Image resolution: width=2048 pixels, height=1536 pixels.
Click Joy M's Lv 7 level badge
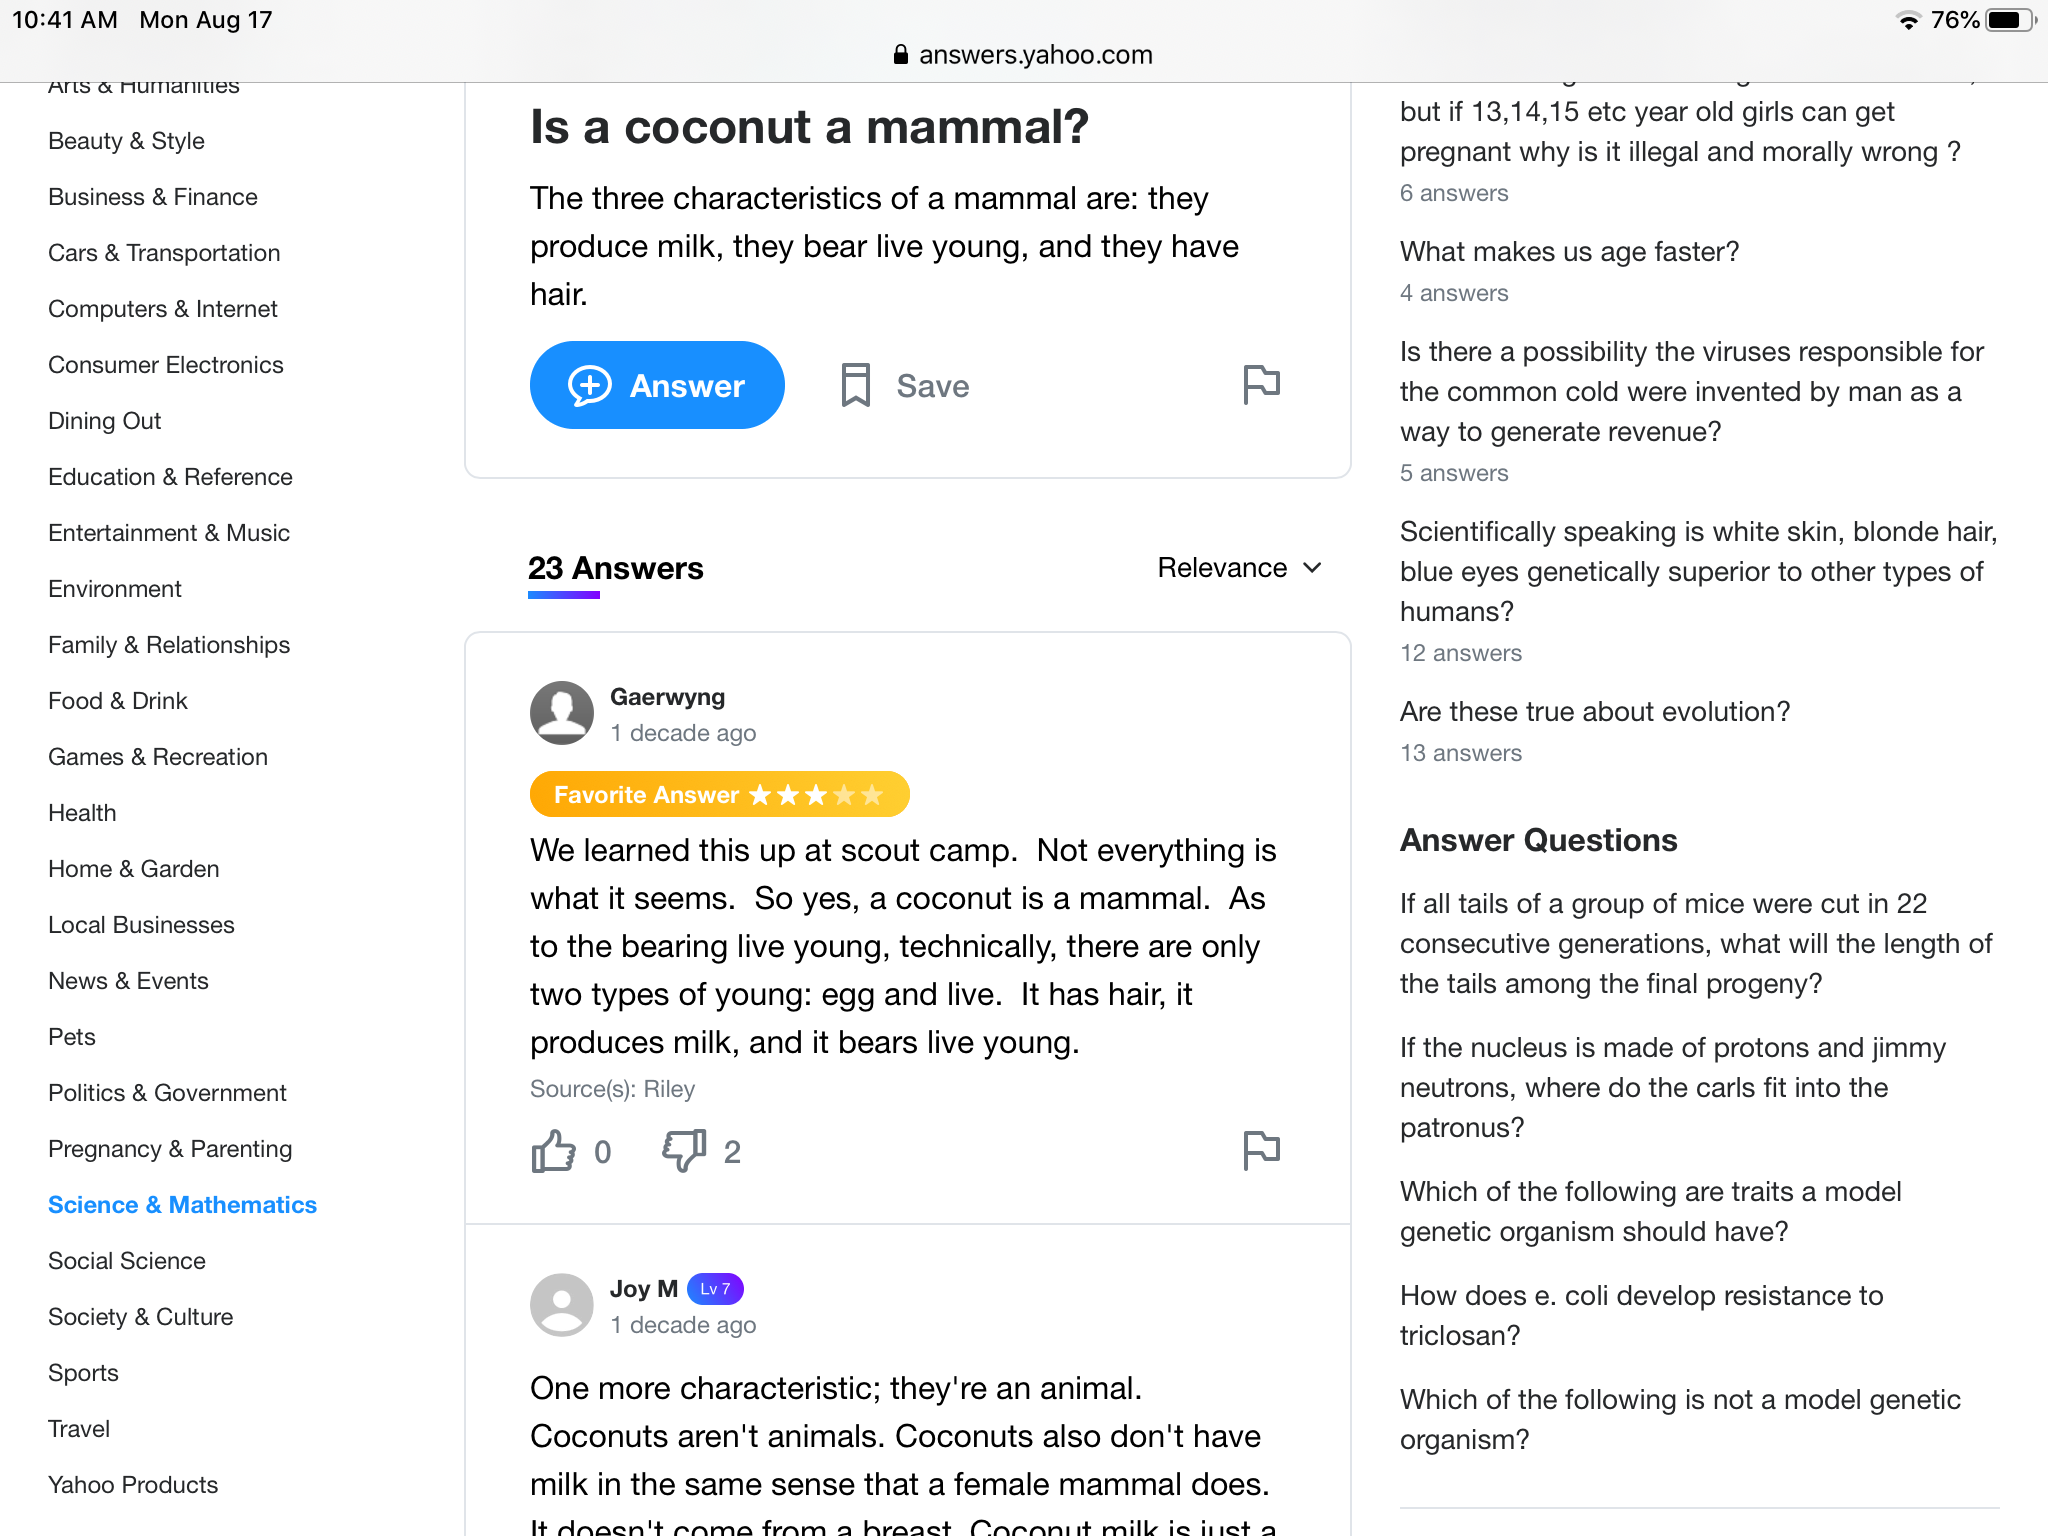point(715,1289)
